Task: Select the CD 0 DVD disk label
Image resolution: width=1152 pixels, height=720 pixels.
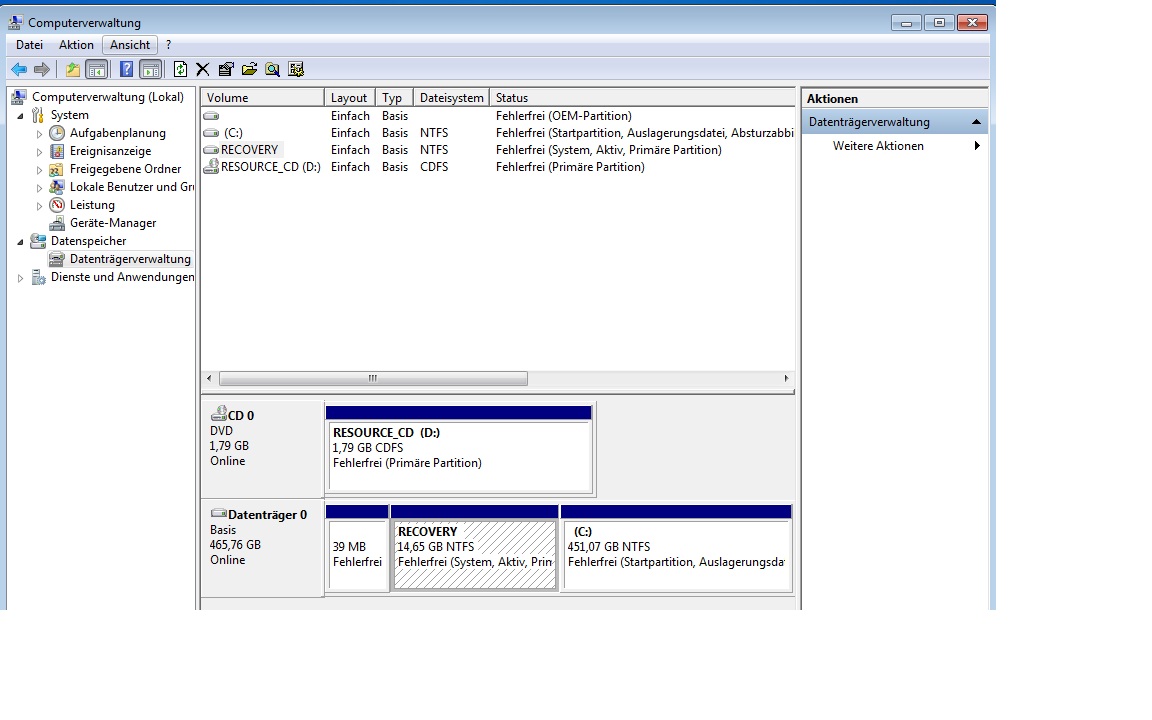Action: point(262,449)
